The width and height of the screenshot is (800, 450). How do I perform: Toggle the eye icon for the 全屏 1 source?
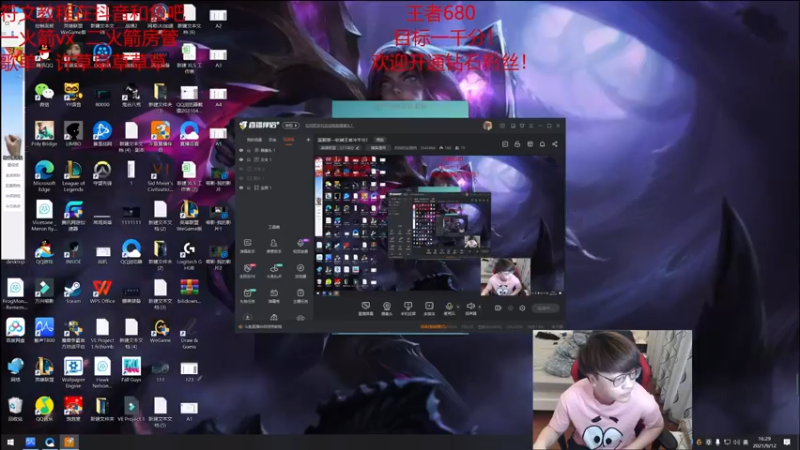pos(241,188)
